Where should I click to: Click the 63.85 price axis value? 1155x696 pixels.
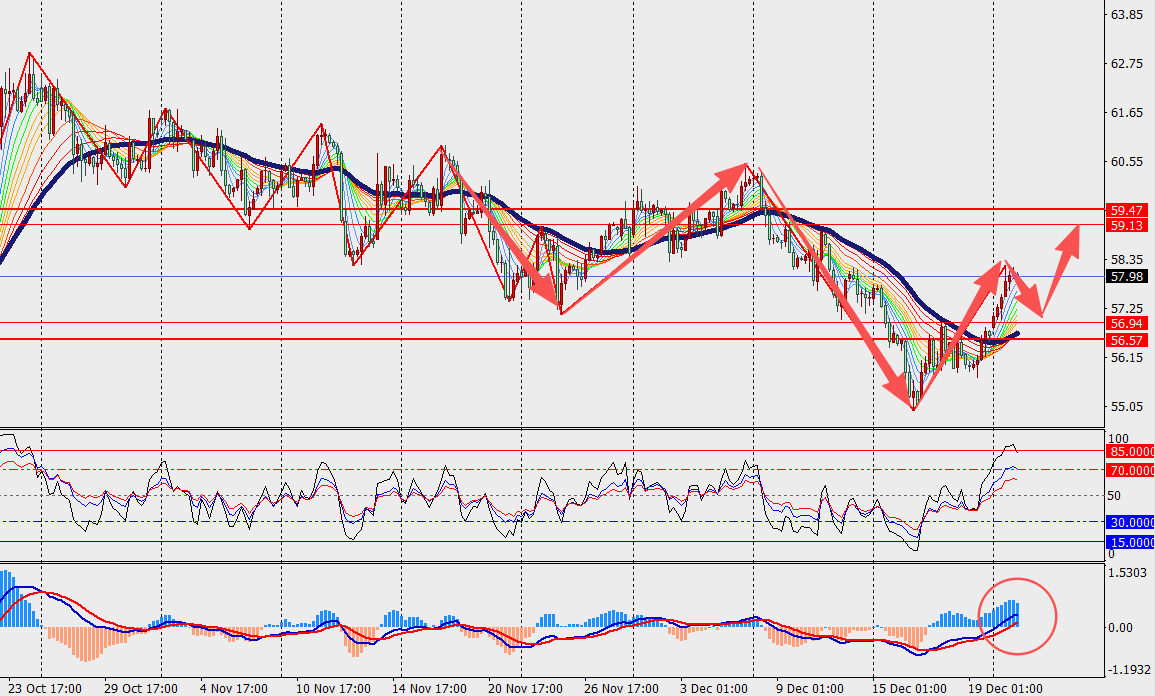pyautogui.click(x=1128, y=15)
